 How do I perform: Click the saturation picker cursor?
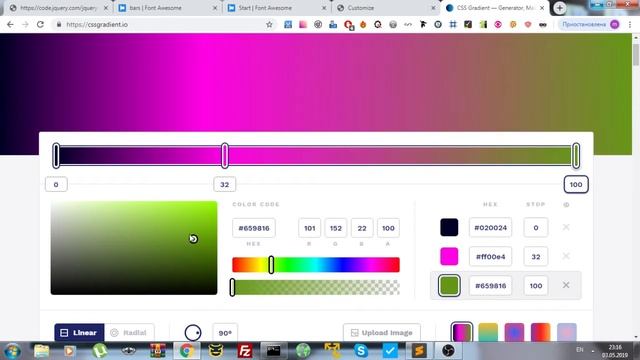point(193,239)
